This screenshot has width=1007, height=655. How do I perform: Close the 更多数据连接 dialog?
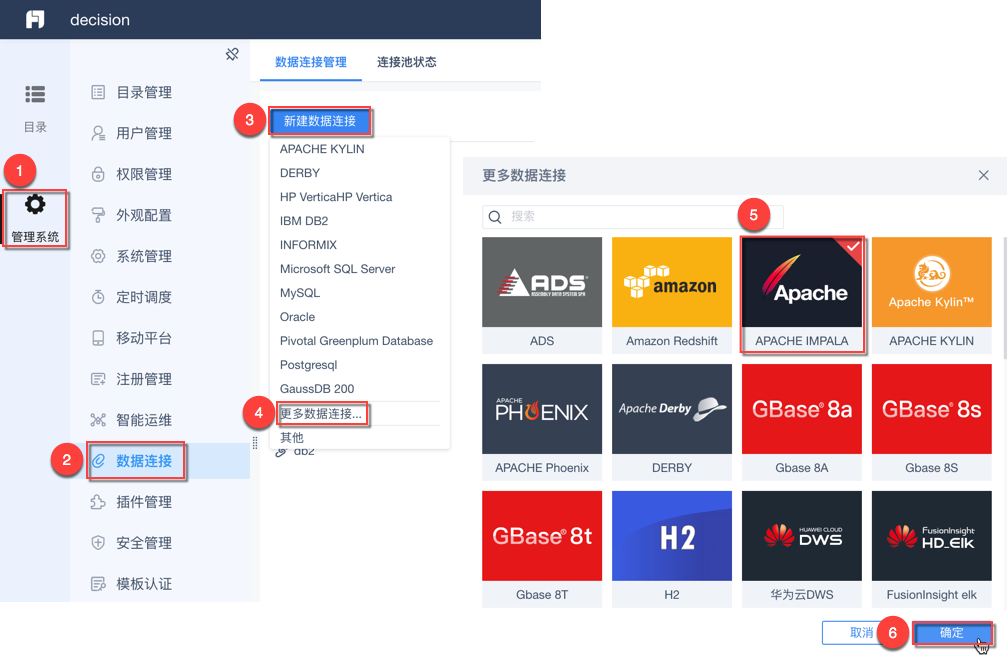(x=983, y=175)
